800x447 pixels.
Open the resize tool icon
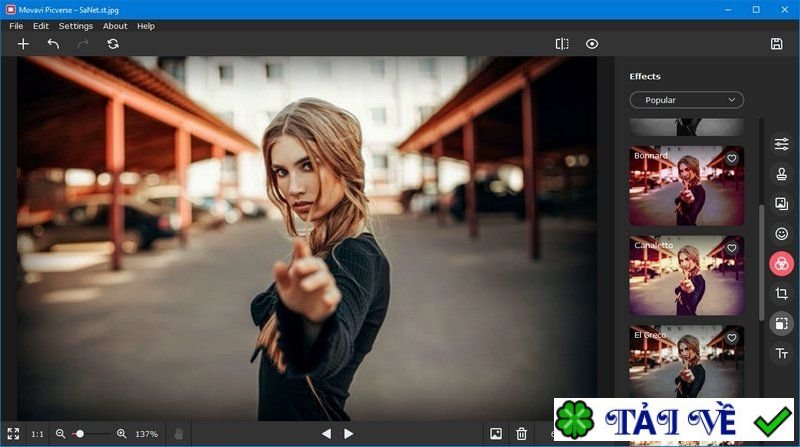pos(781,324)
